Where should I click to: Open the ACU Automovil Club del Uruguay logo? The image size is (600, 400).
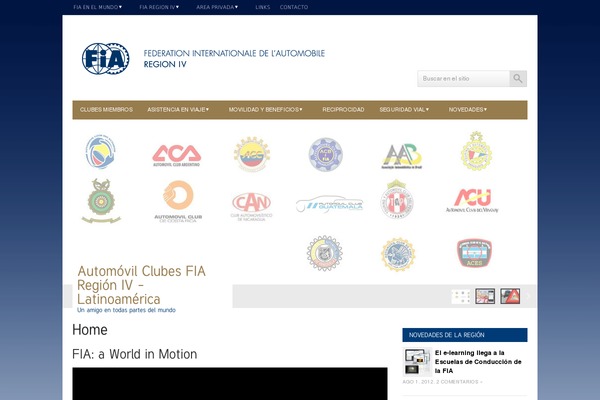click(x=472, y=200)
